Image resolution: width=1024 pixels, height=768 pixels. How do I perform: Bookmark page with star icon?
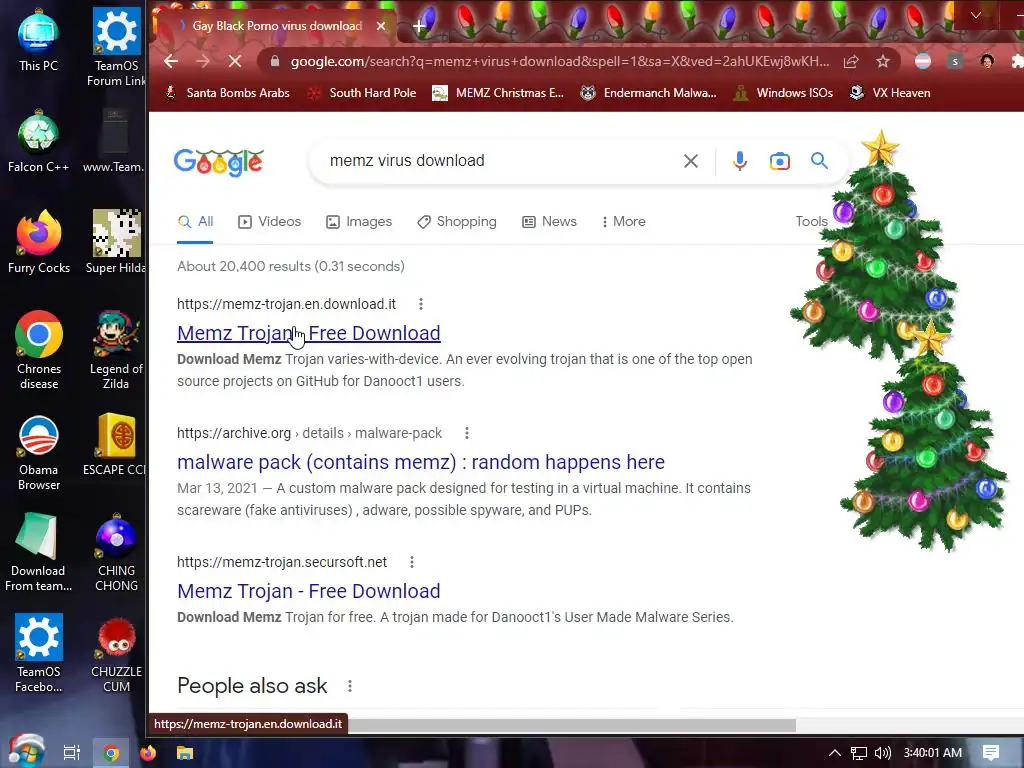883,61
